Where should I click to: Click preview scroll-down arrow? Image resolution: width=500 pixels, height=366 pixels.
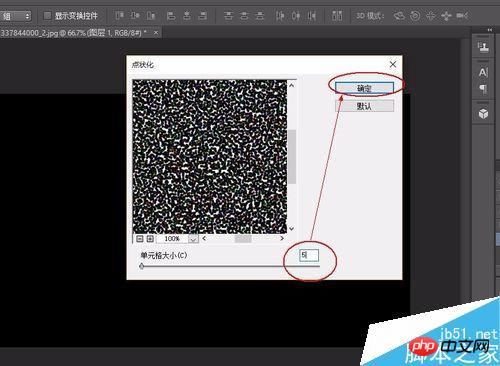click(292, 229)
